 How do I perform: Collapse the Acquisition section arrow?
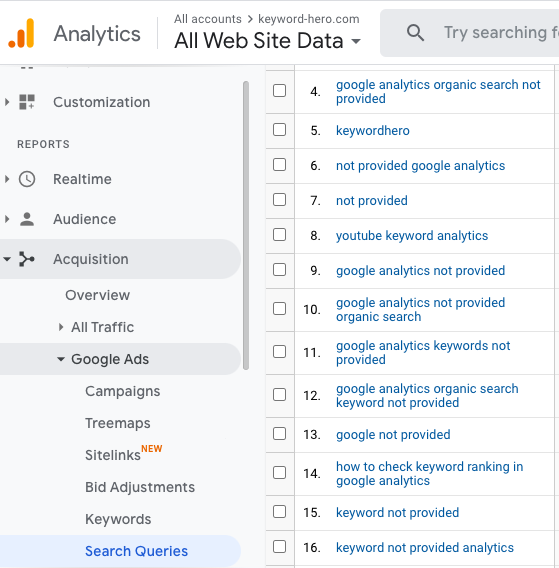tap(7, 259)
